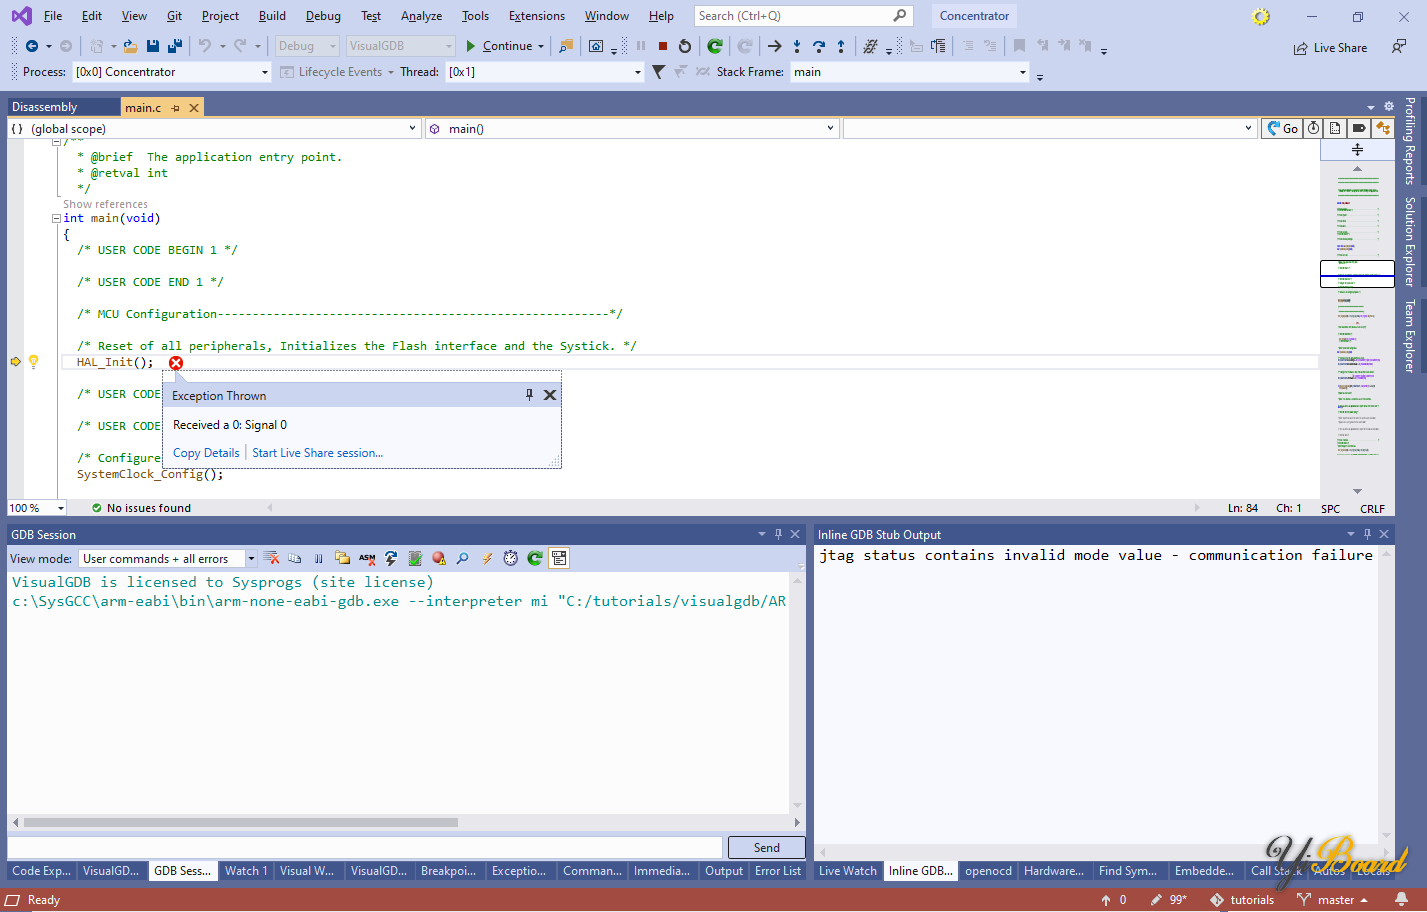Expand the Continue button dropdown arrow
The image size is (1427, 912).
541,46
